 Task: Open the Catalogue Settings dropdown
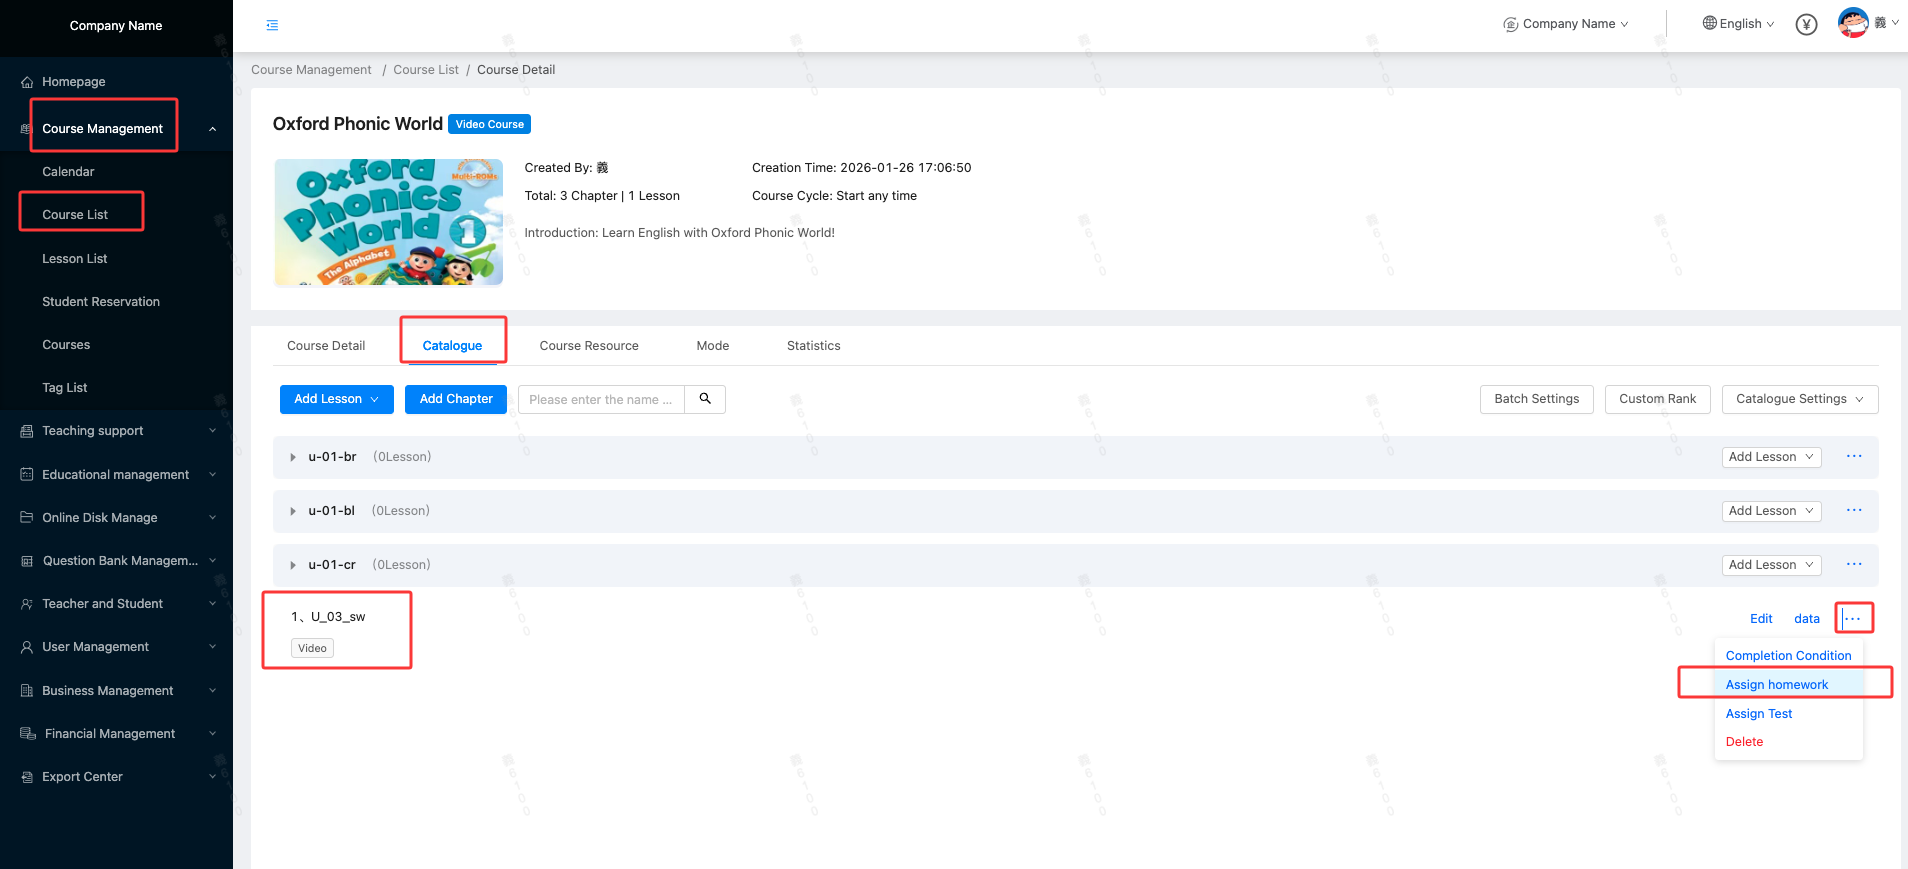point(1798,399)
